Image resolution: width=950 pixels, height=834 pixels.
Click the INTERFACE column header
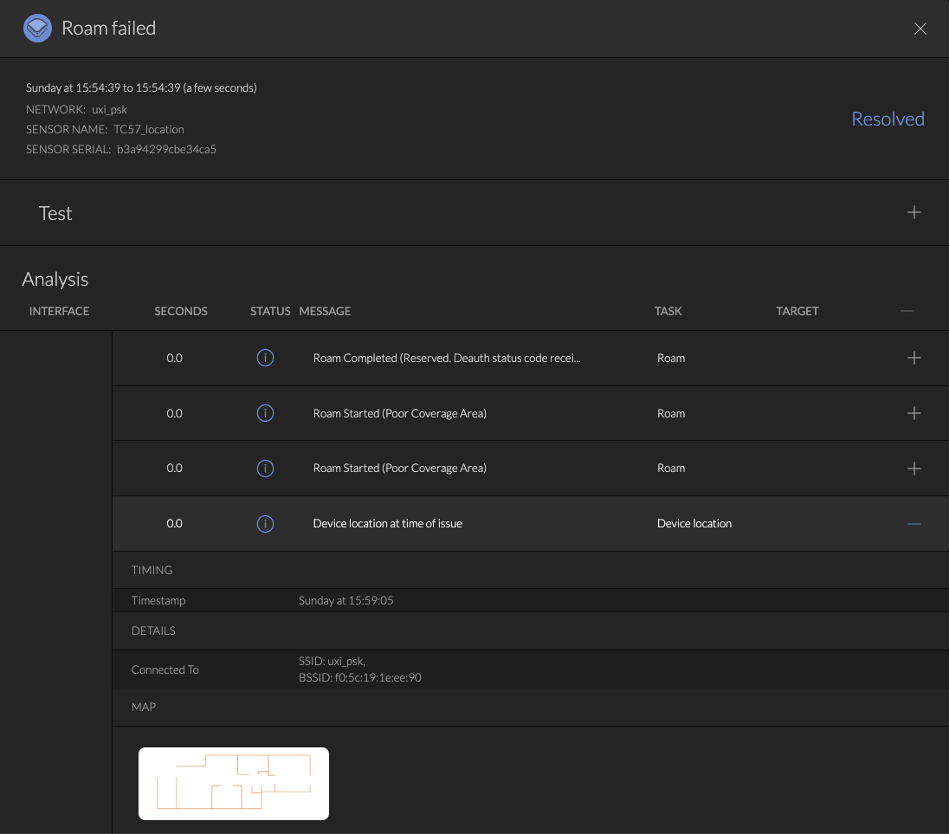click(59, 311)
